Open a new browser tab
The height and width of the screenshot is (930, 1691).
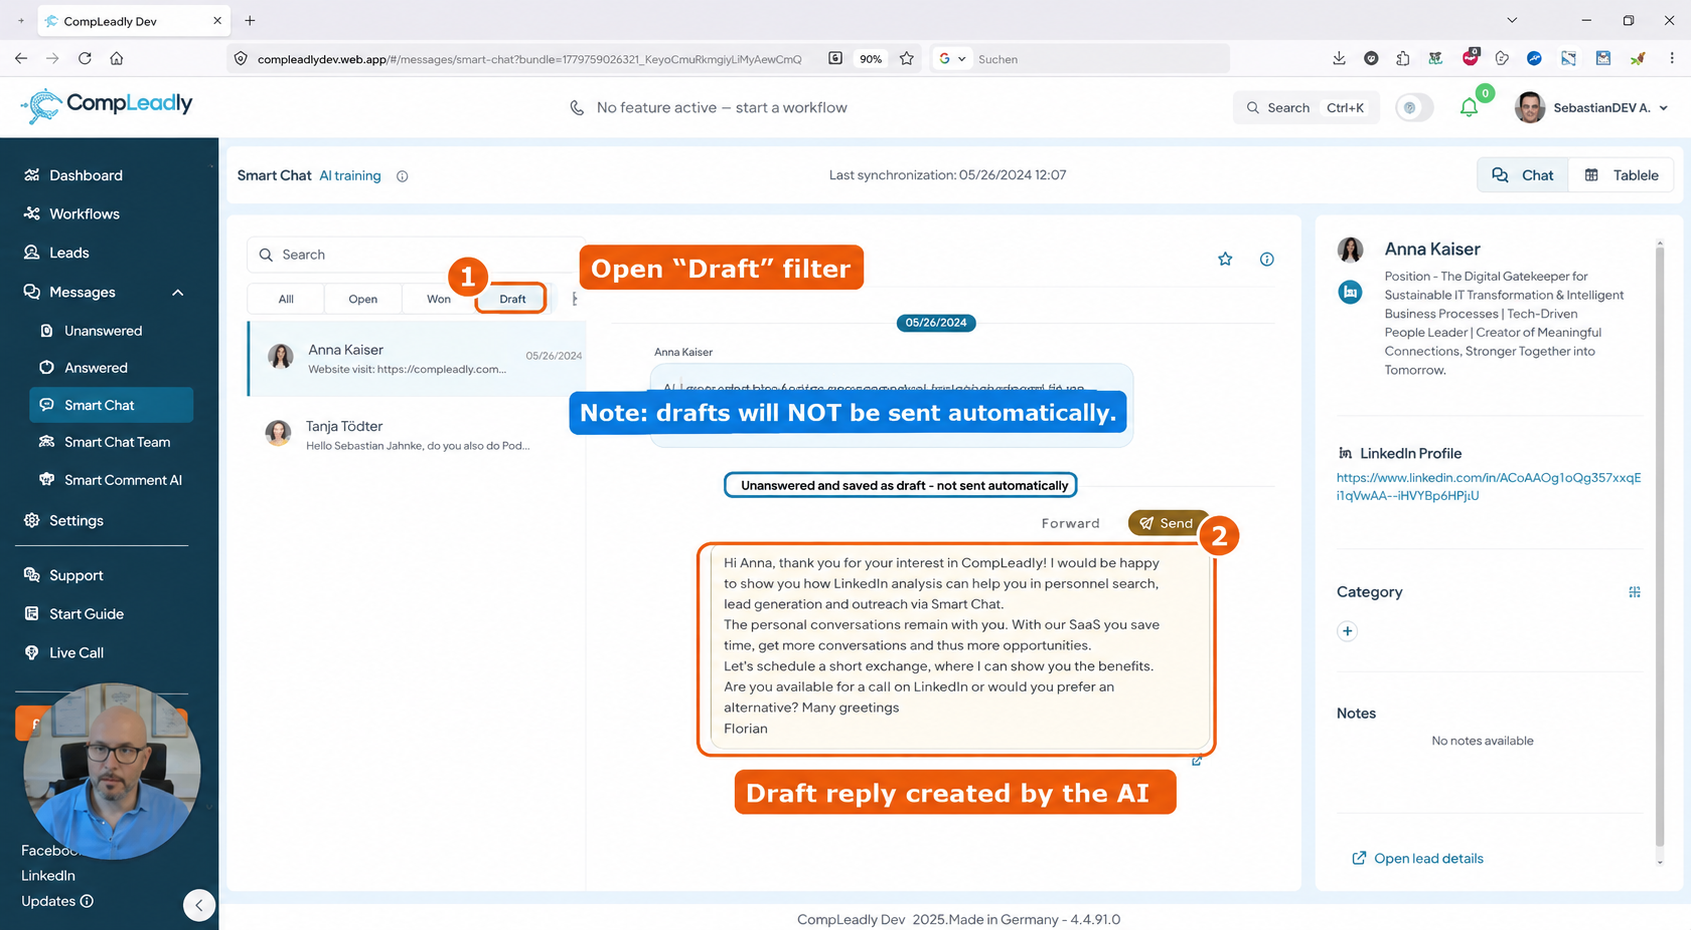pyautogui.click(x=250, y=20)
